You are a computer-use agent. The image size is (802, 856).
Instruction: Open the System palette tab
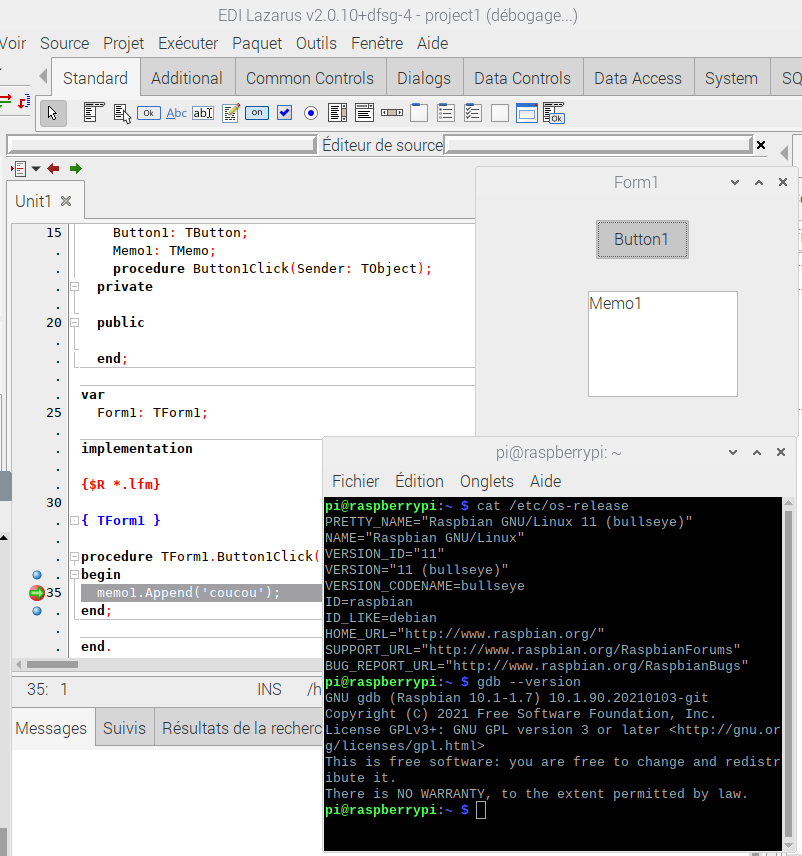point(731,78)
